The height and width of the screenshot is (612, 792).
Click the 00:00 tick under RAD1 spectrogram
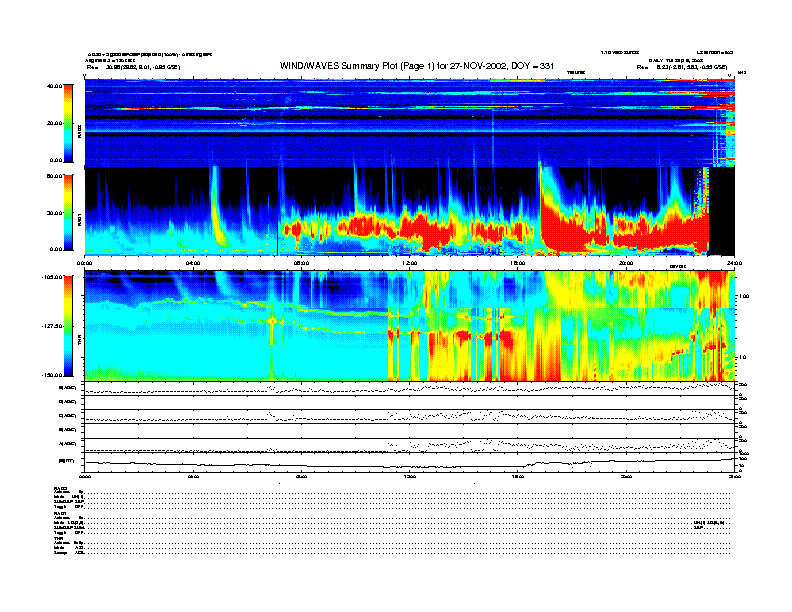[x=86, y=263]
